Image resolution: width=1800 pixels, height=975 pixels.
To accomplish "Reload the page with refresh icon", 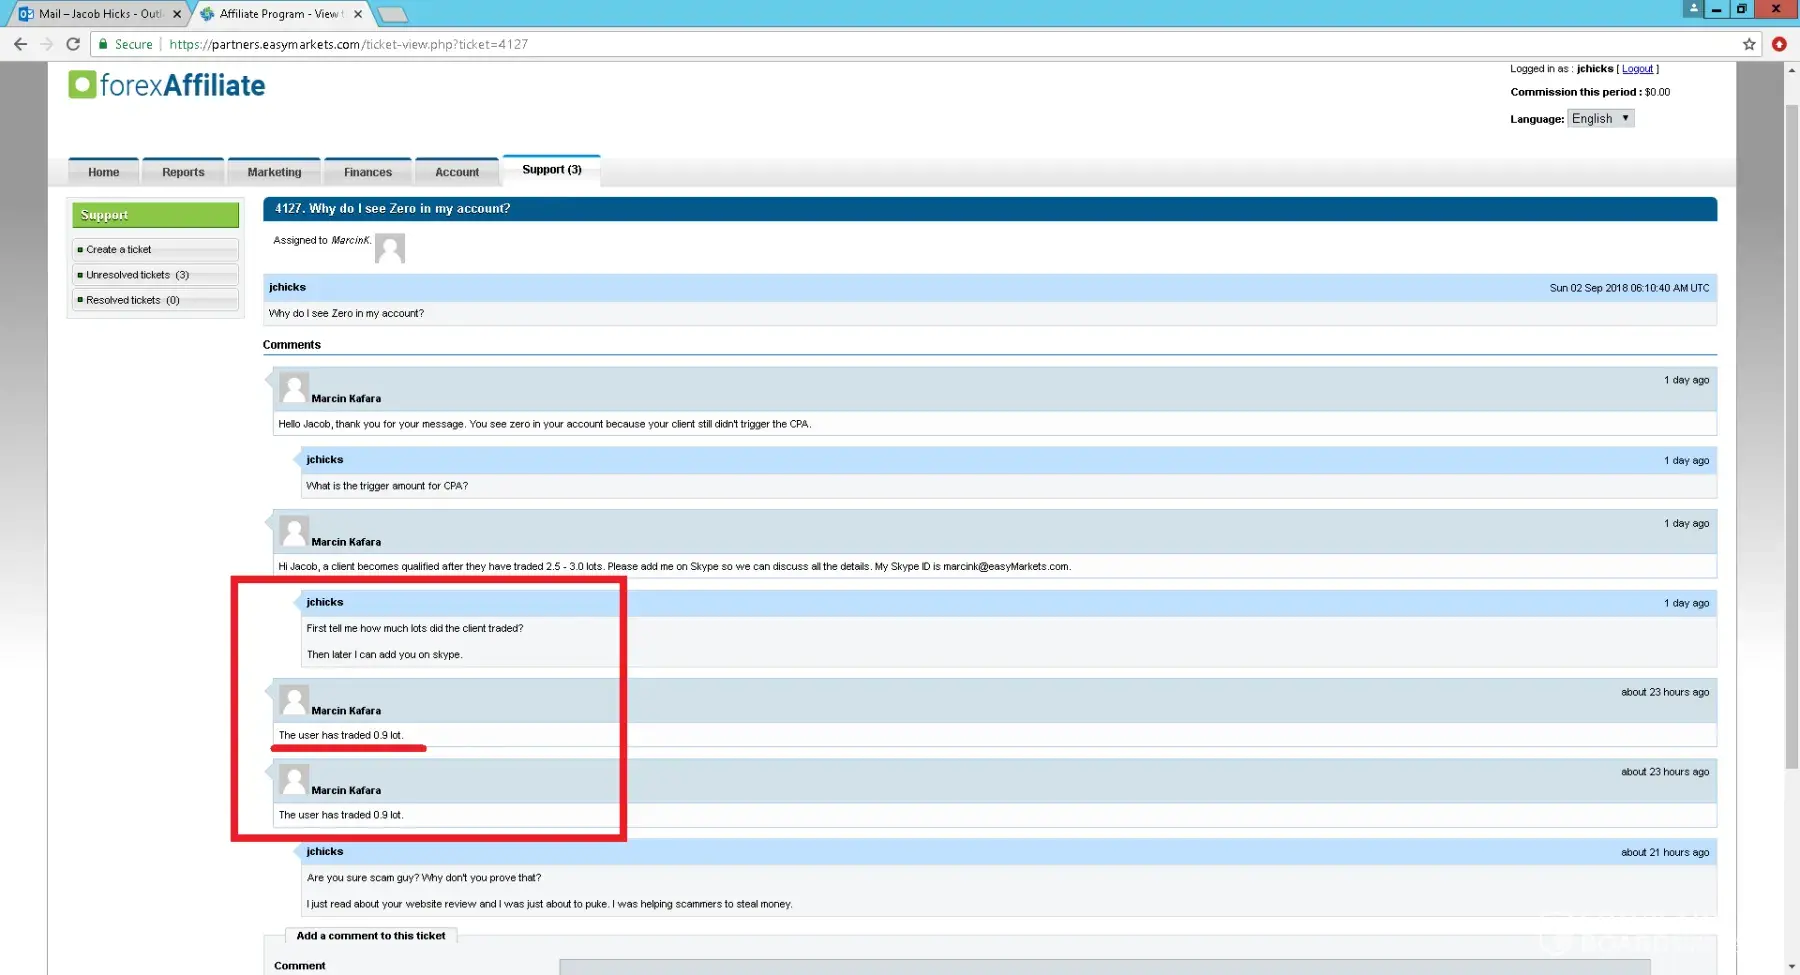I will pos(73,44).
